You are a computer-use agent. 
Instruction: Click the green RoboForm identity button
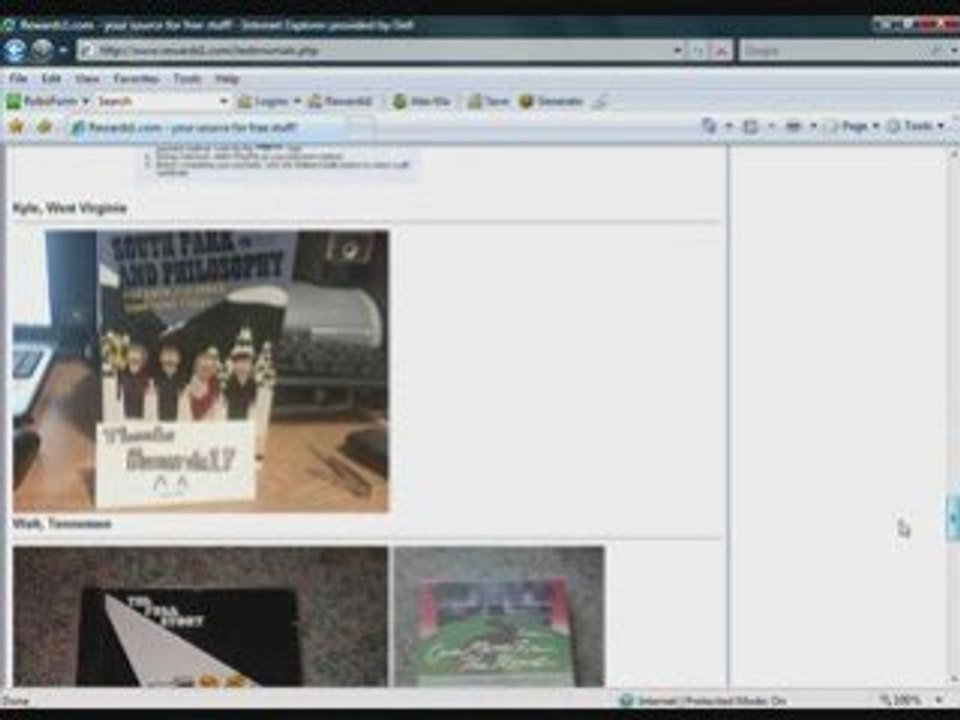coord(421,102)
